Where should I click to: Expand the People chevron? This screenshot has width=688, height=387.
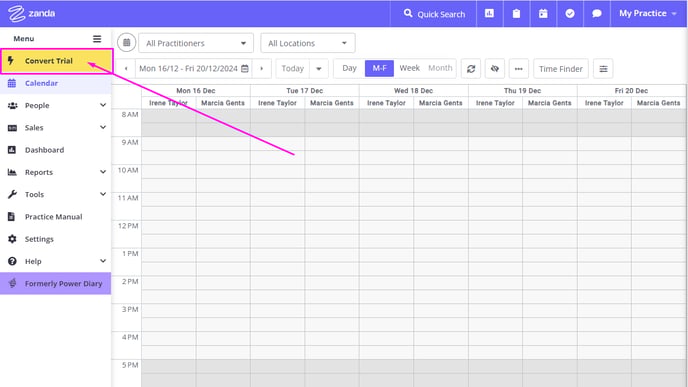tap(103, 105)
